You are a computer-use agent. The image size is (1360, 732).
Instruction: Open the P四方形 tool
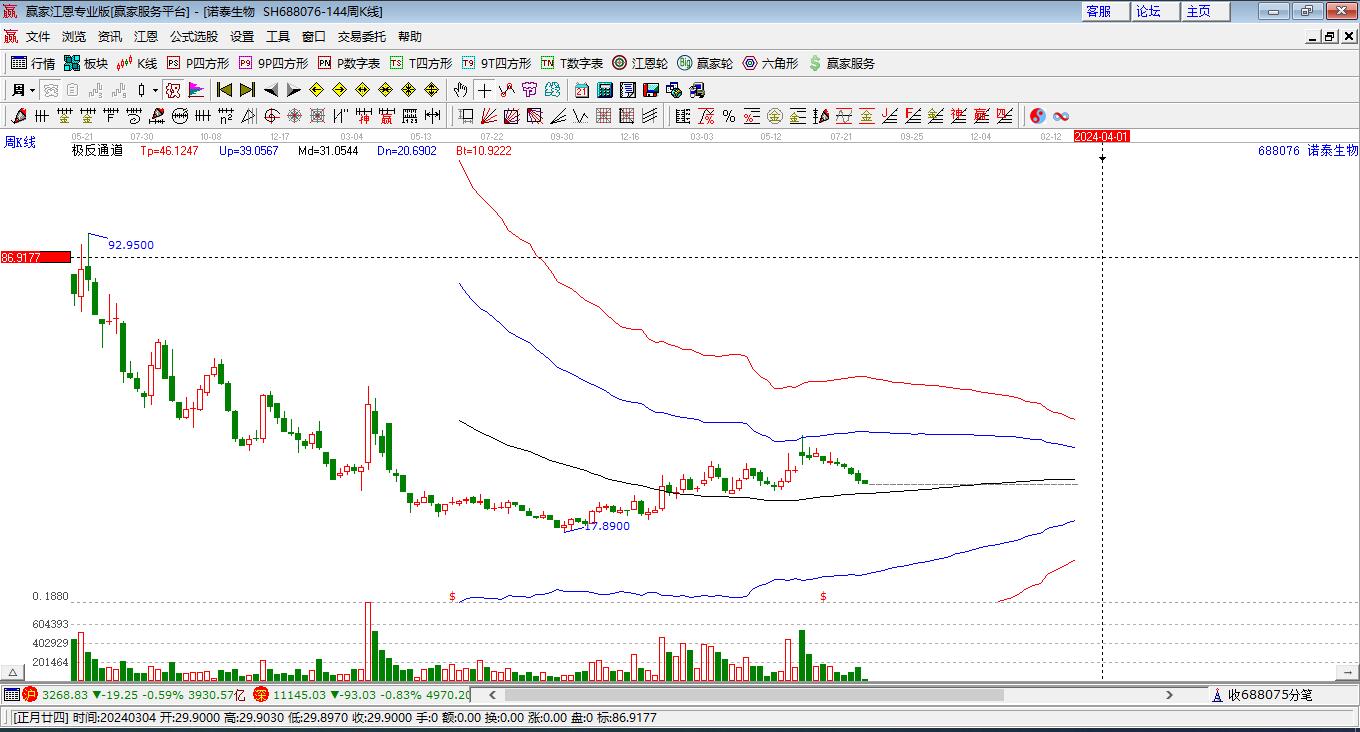pyautogui.click(x=197, y=63)
